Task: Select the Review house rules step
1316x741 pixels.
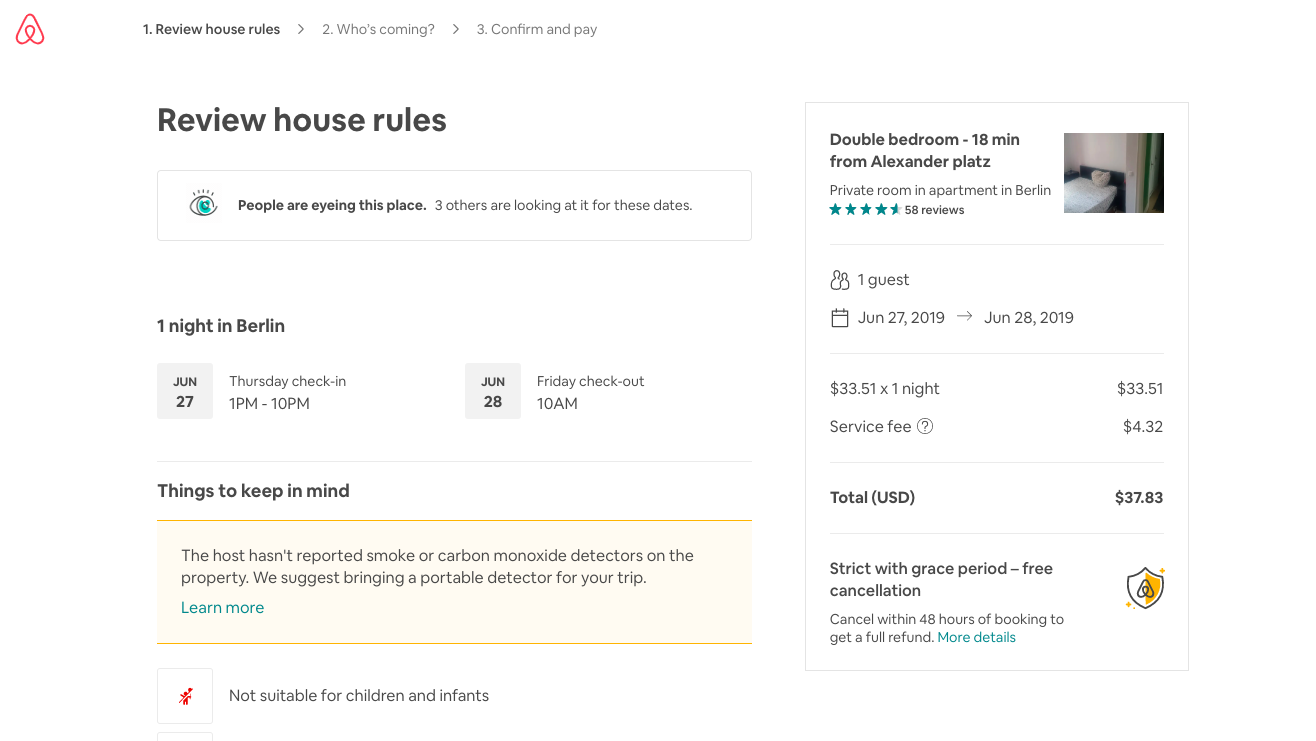Action: [x=211, y=29]
